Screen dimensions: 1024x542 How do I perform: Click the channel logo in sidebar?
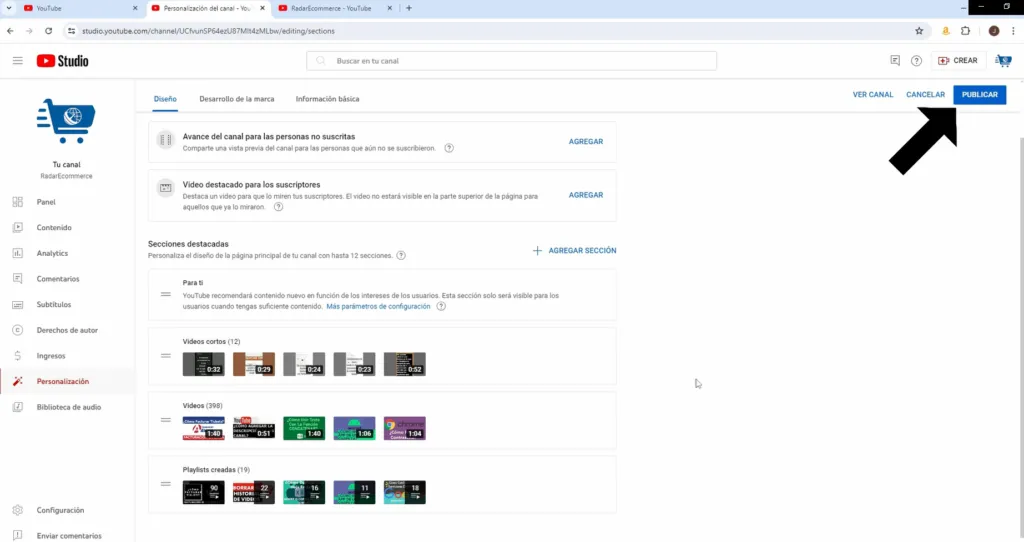click(x=66, y=121)
